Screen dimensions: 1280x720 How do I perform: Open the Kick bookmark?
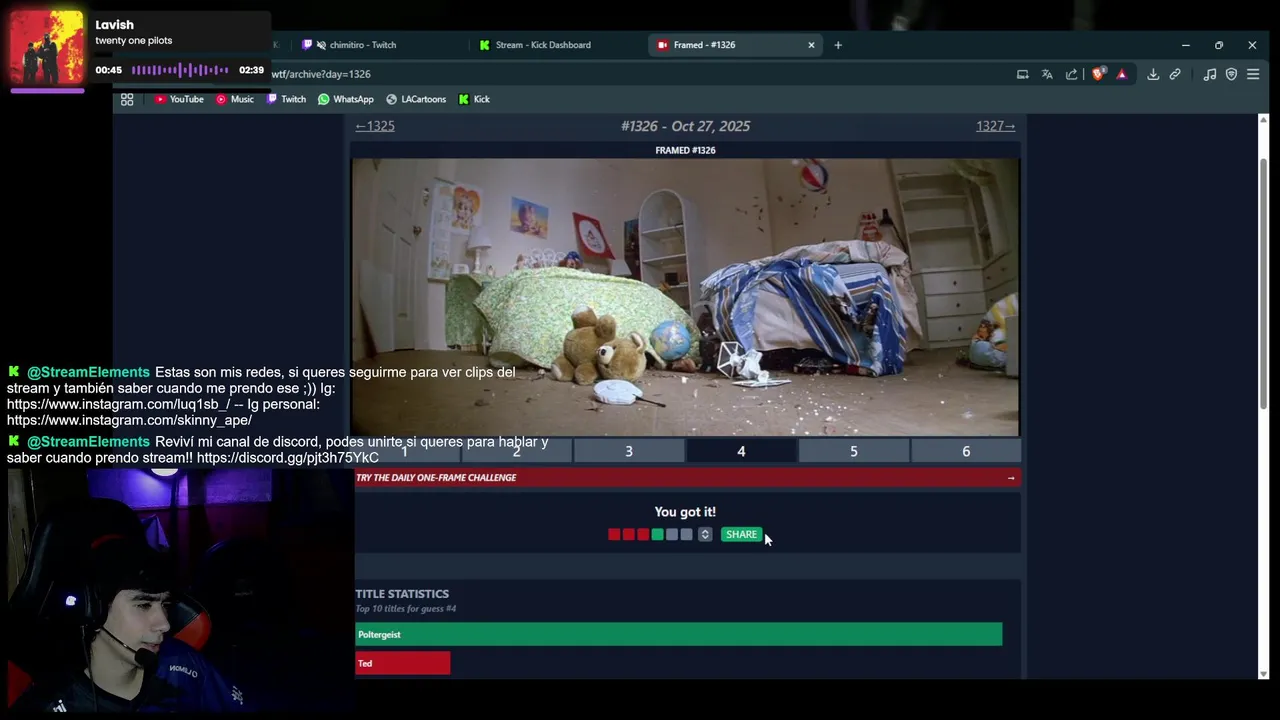[474, 99]
